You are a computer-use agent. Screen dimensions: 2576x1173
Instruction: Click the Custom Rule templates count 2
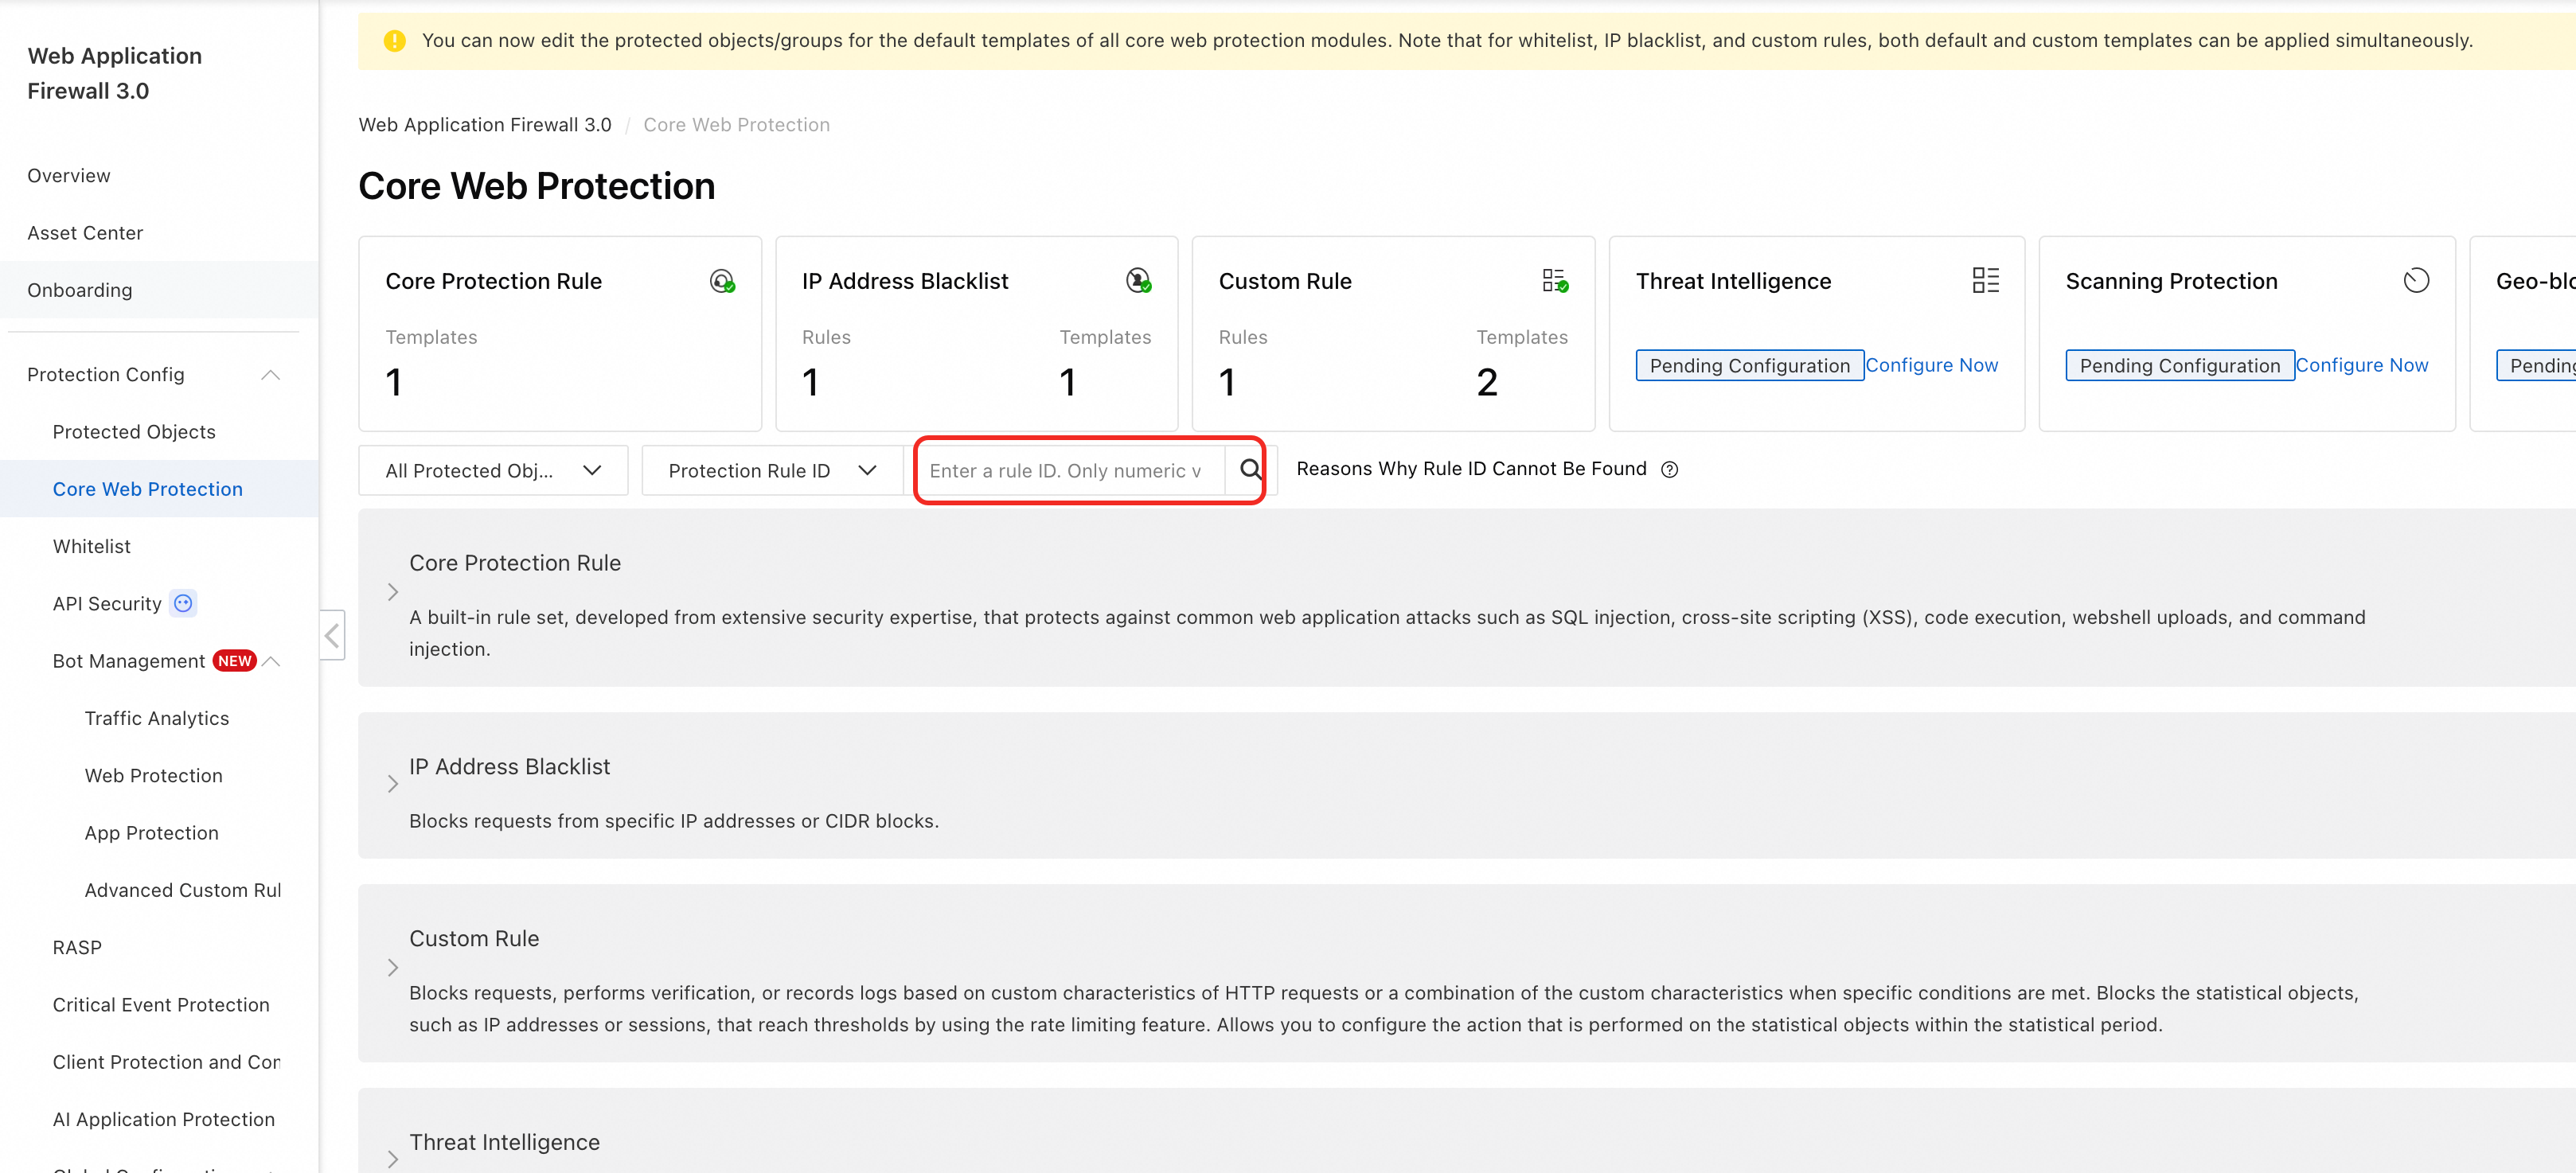(x=1487, y=382)
